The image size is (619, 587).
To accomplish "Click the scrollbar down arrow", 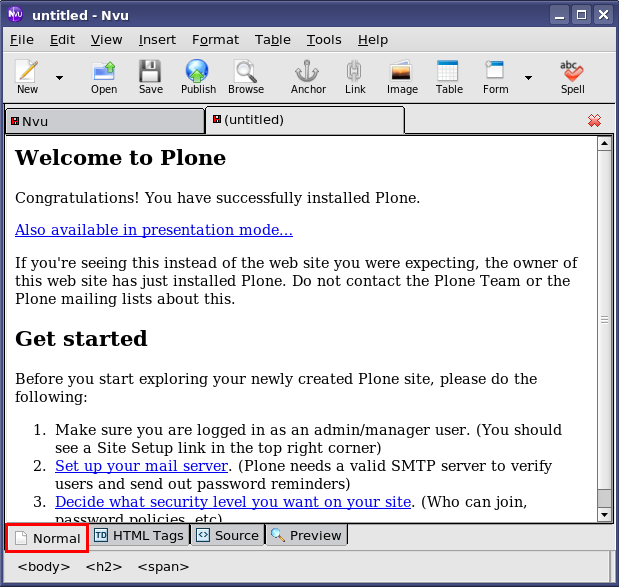I will click(604, 514).
